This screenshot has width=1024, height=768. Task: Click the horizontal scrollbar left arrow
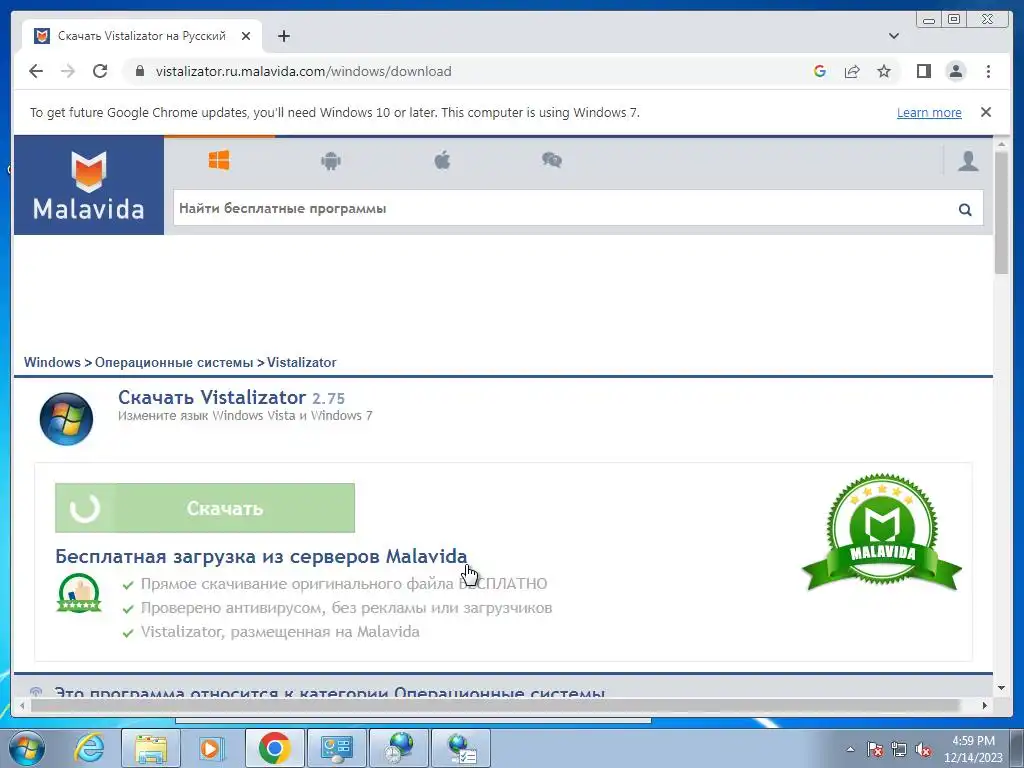(x=22, y=705)
